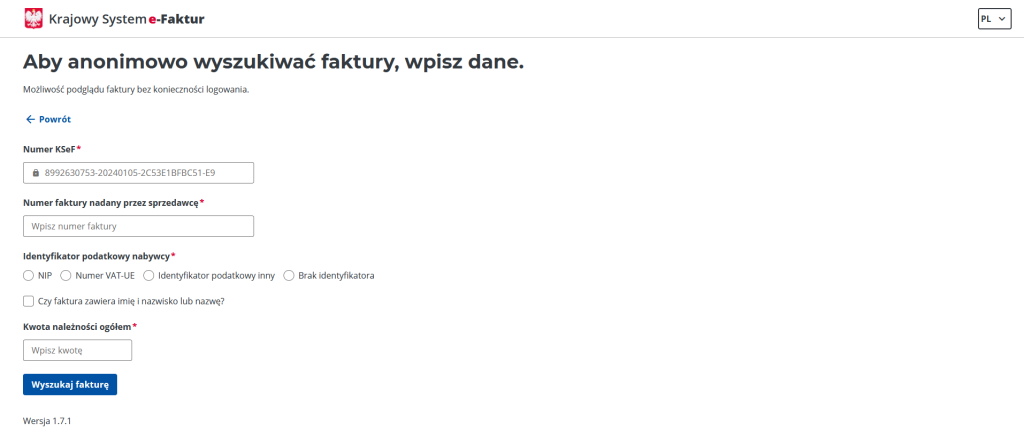The image size is (1024, 438).
Task: Click the Czy faktura zawiera imię label text
Action: point(131,301)
